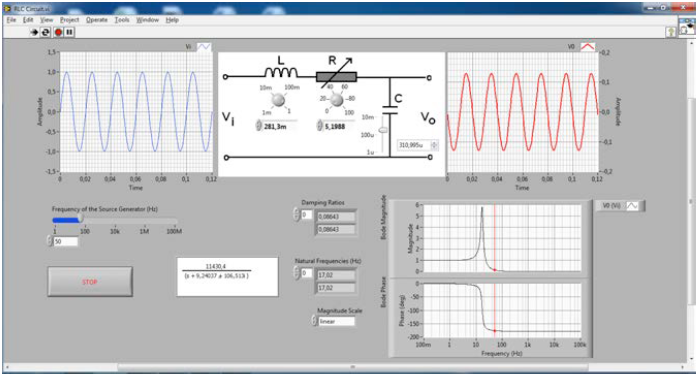Click the inductance L knob

pos(278,100)
